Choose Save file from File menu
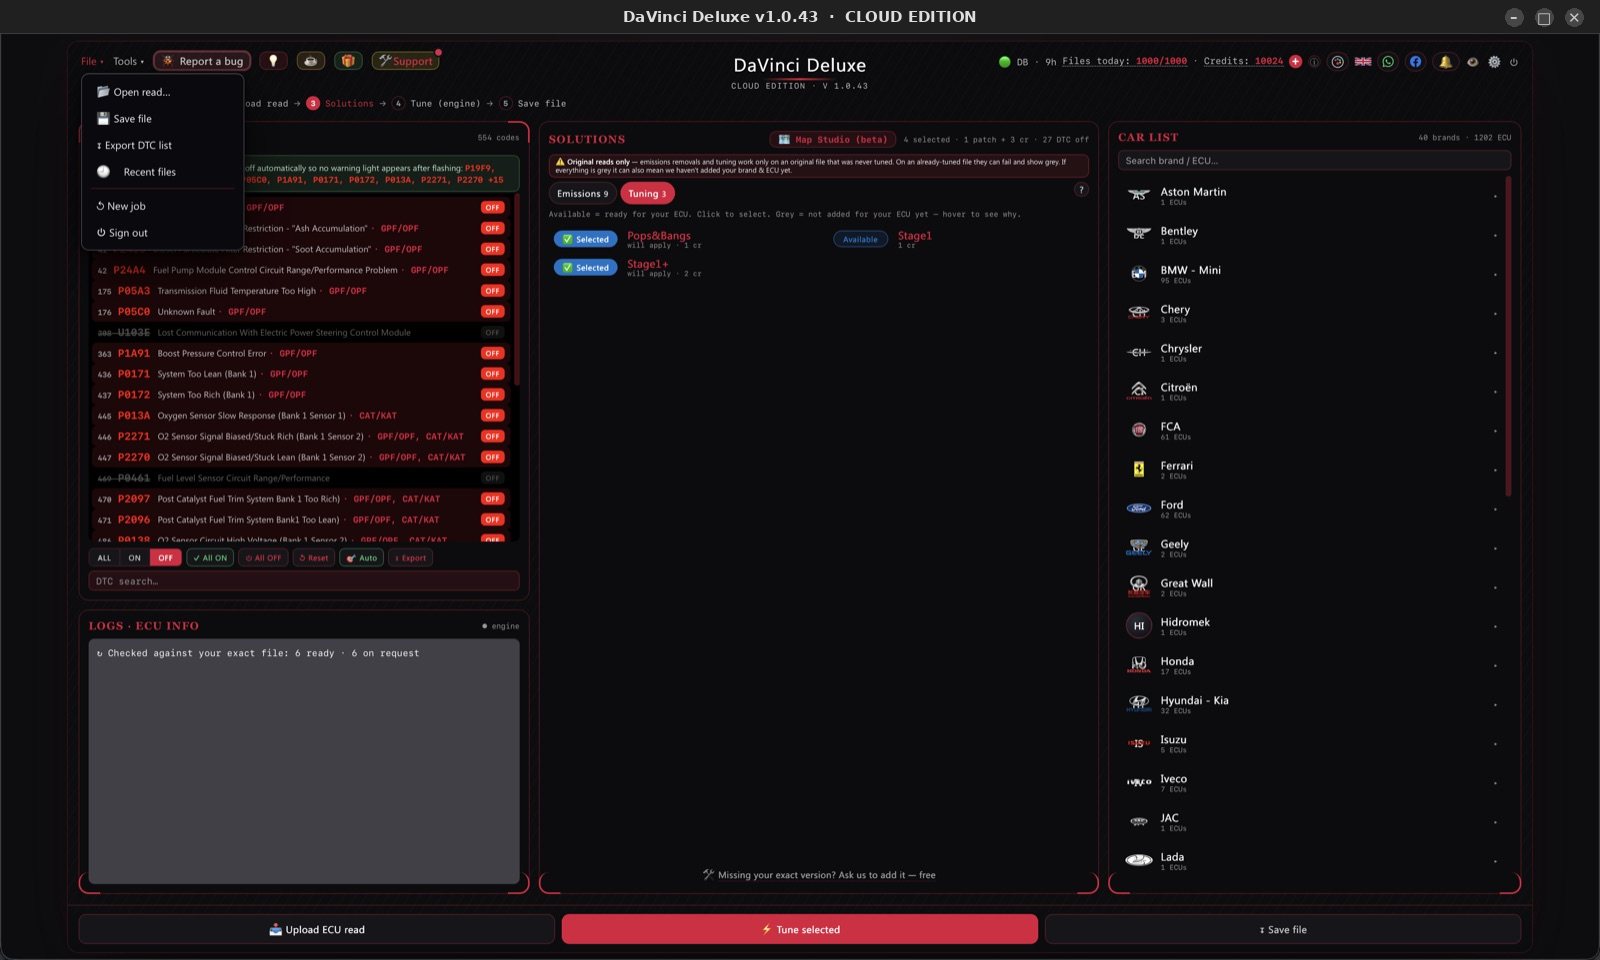 tap(162, 118)
